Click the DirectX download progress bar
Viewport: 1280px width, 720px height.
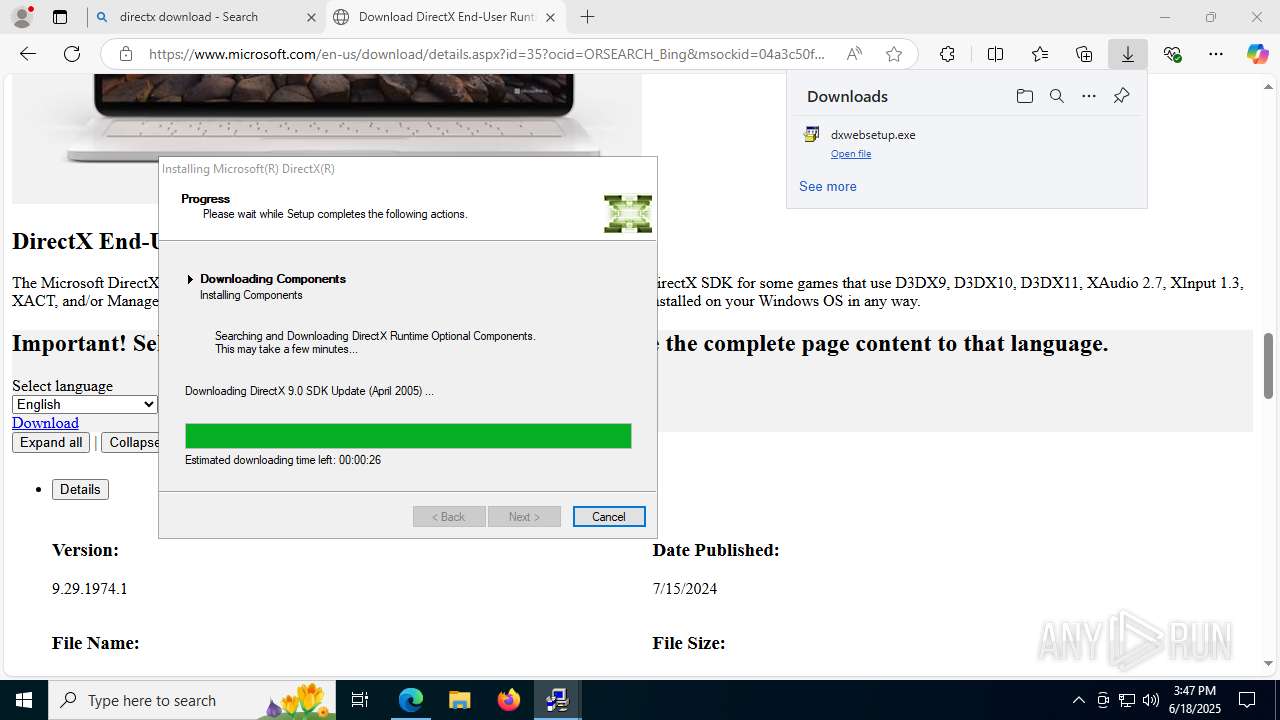click(x=408, y=436)
